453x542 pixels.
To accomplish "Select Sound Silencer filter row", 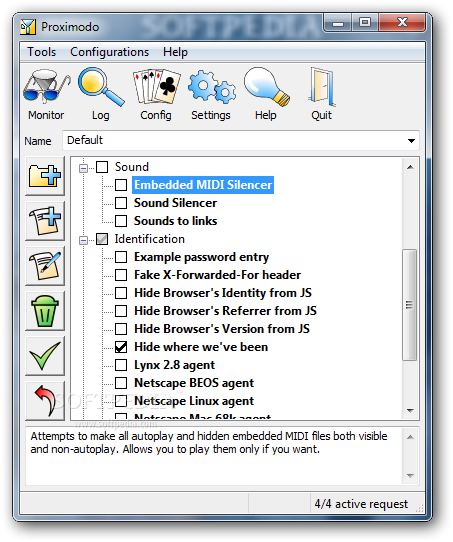I will click(x=175, y=203).
